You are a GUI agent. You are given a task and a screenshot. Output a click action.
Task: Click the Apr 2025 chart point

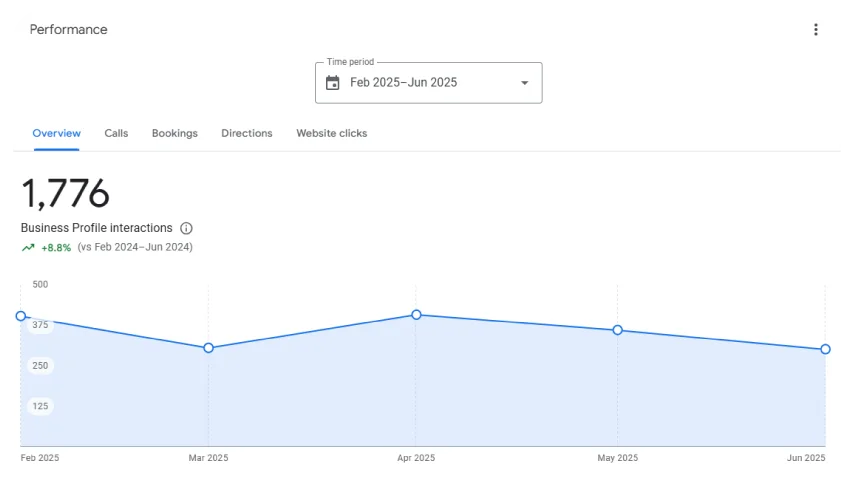[416, 314]
